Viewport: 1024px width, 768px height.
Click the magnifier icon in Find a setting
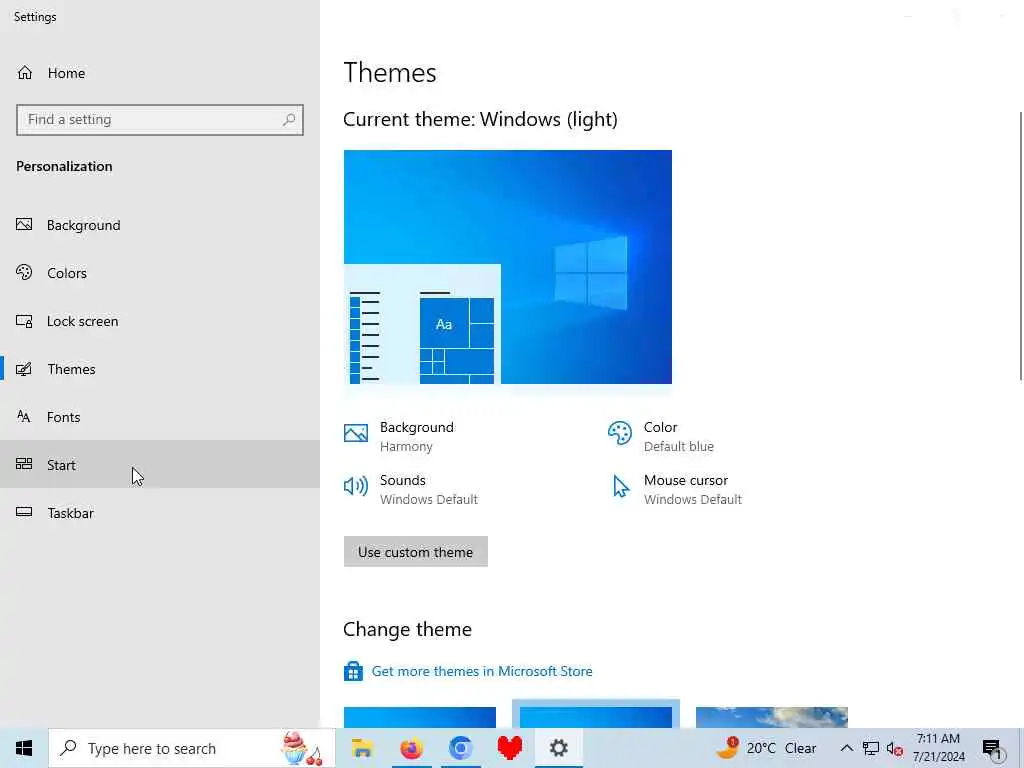(289, 120)
